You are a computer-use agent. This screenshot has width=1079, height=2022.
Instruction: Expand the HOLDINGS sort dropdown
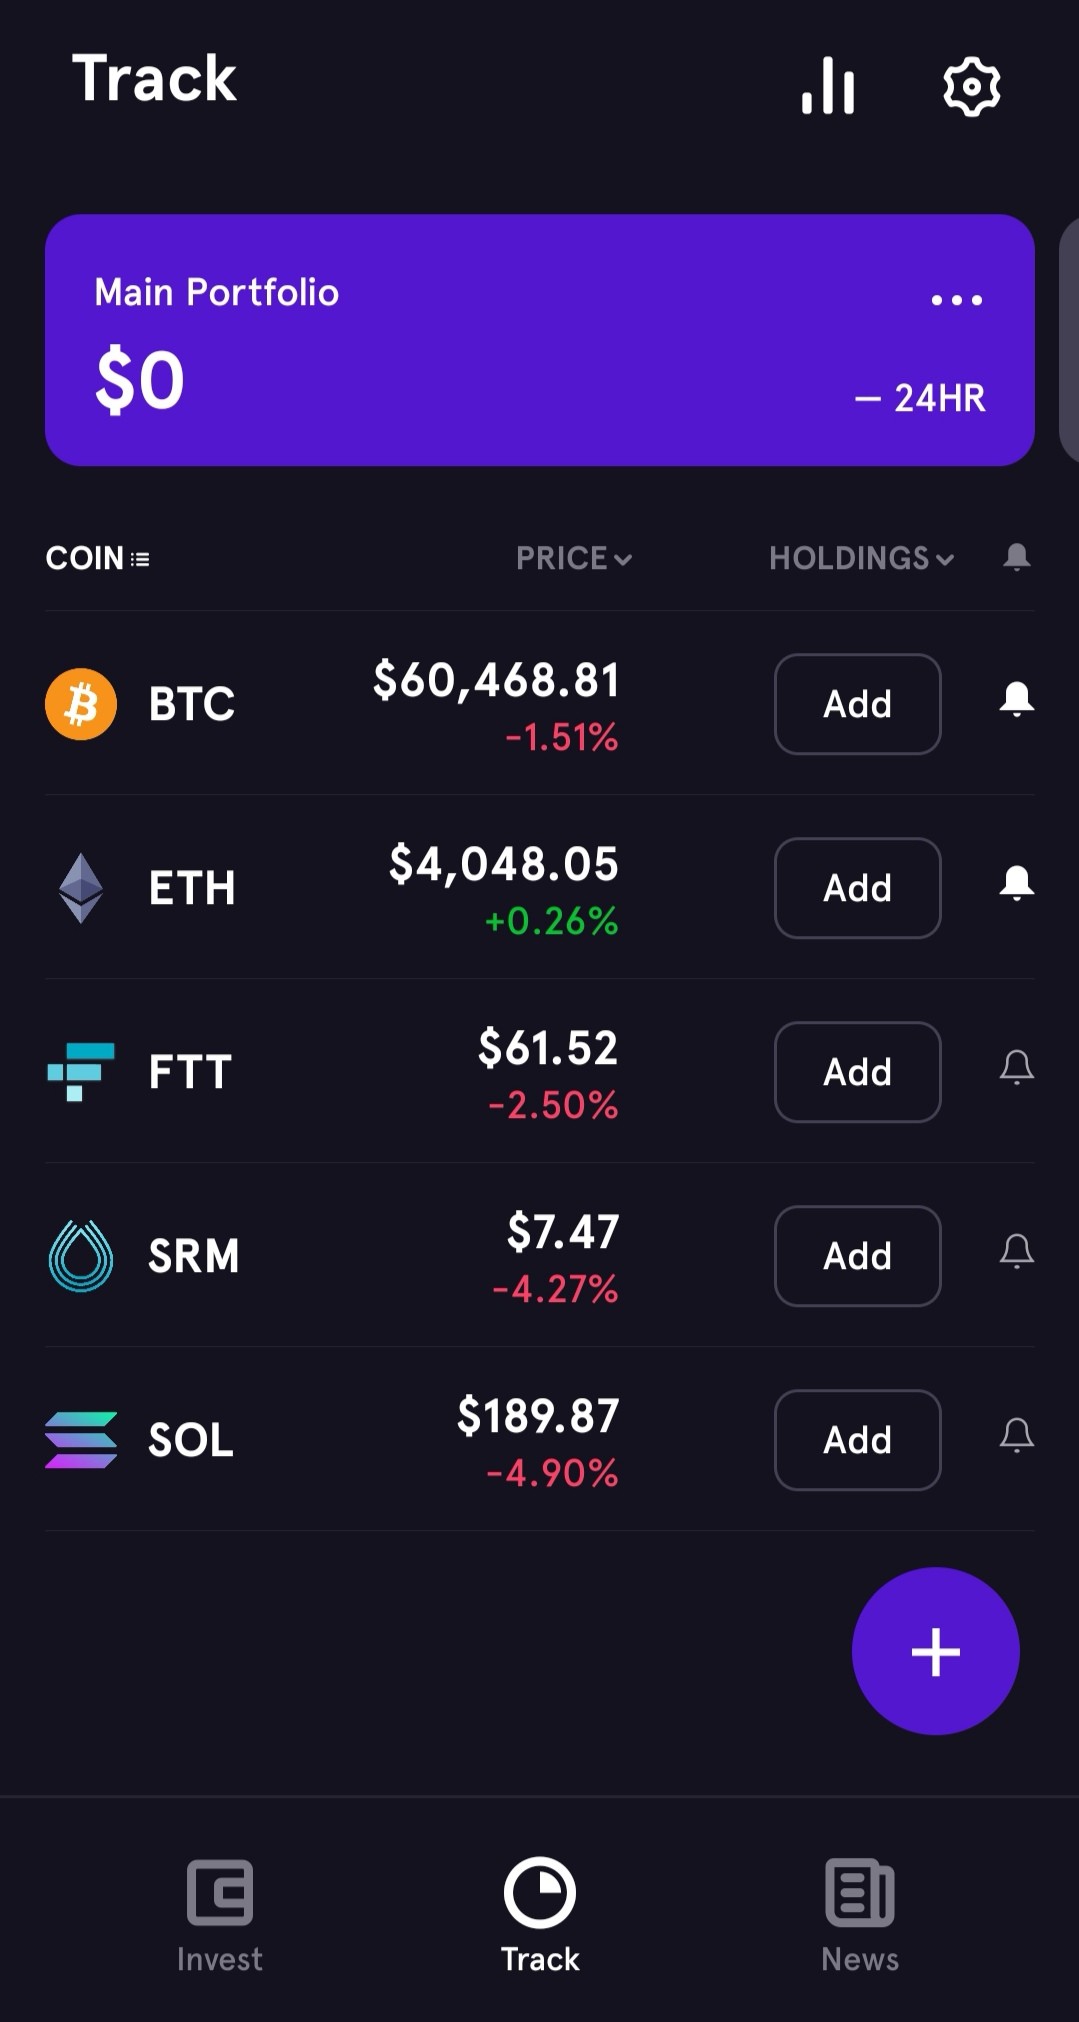[x=862, y=558]
